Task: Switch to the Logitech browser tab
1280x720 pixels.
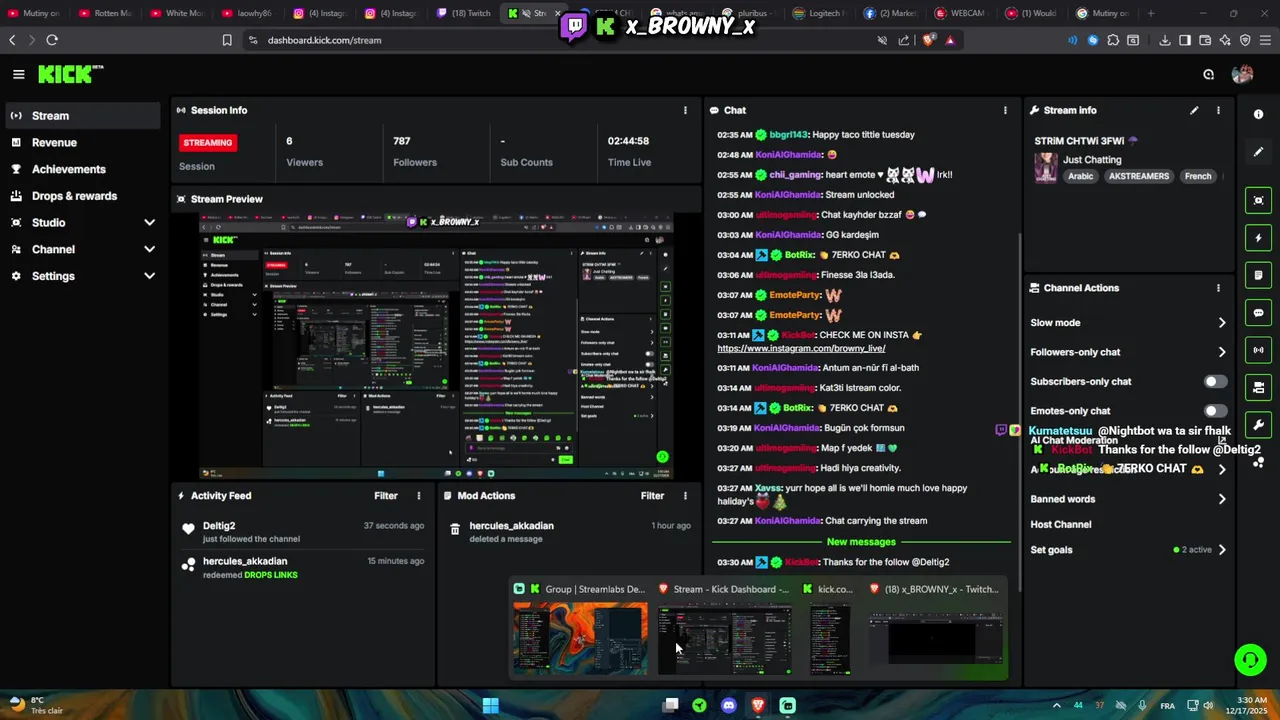Action: tap(819, 13)
